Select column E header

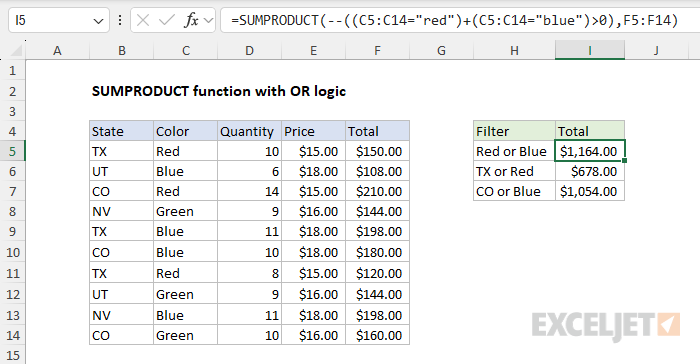click(x=313, y=50)
